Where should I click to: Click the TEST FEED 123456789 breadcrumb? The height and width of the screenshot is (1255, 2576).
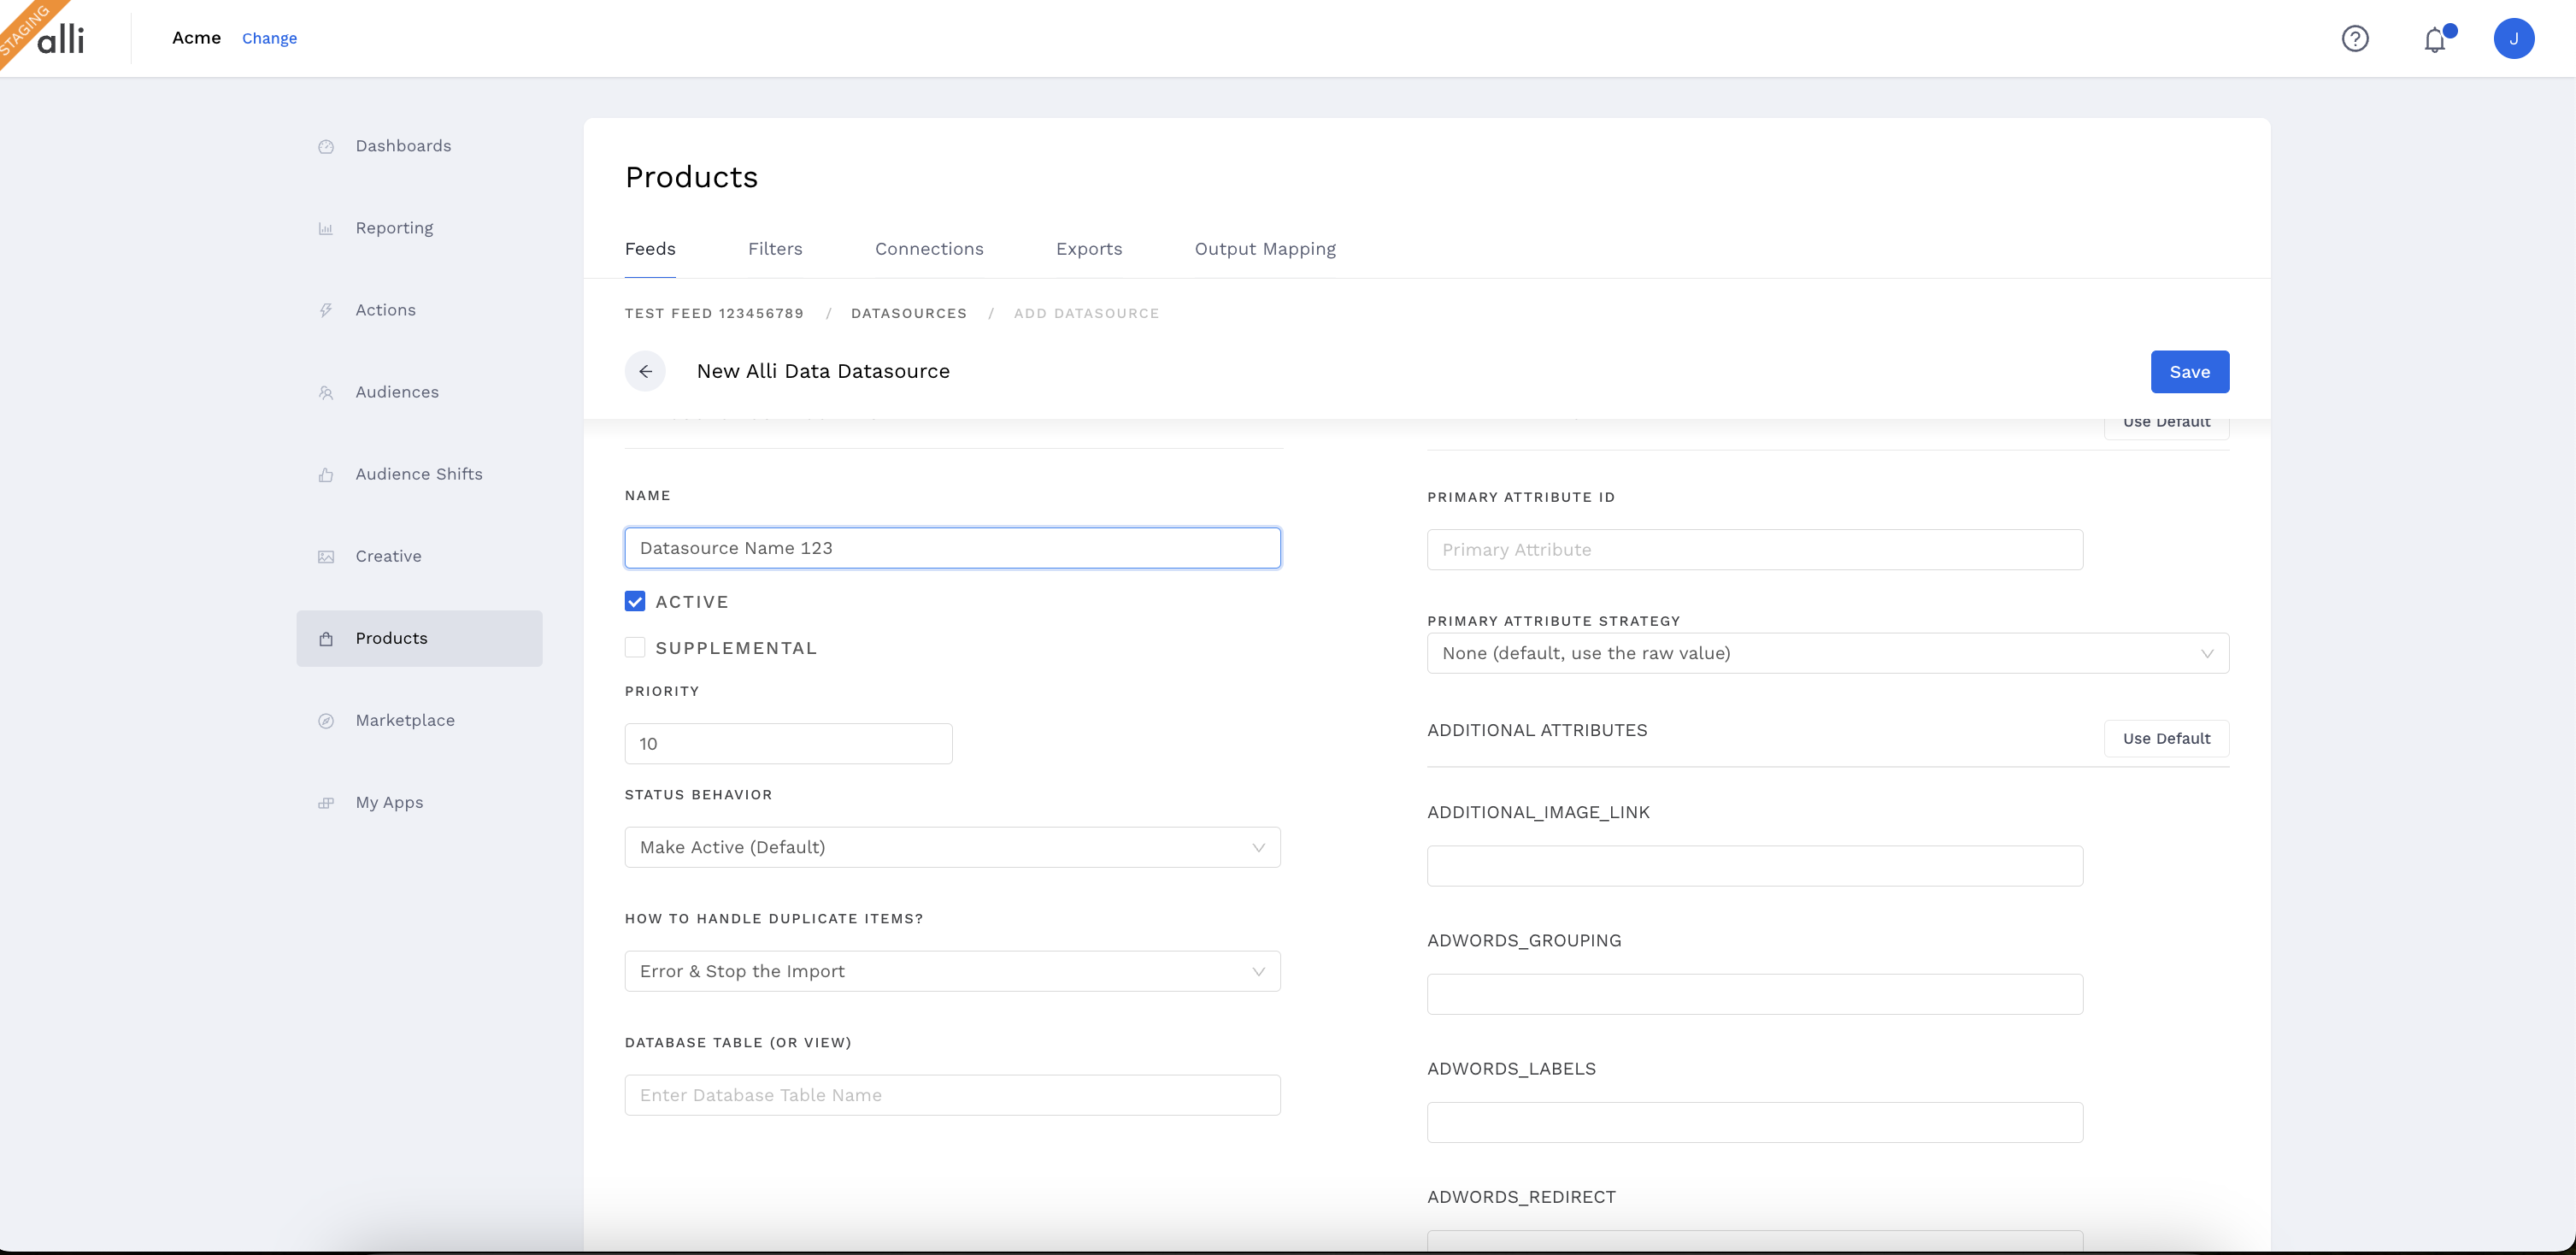pyautogui.click(x=714, y=313)
